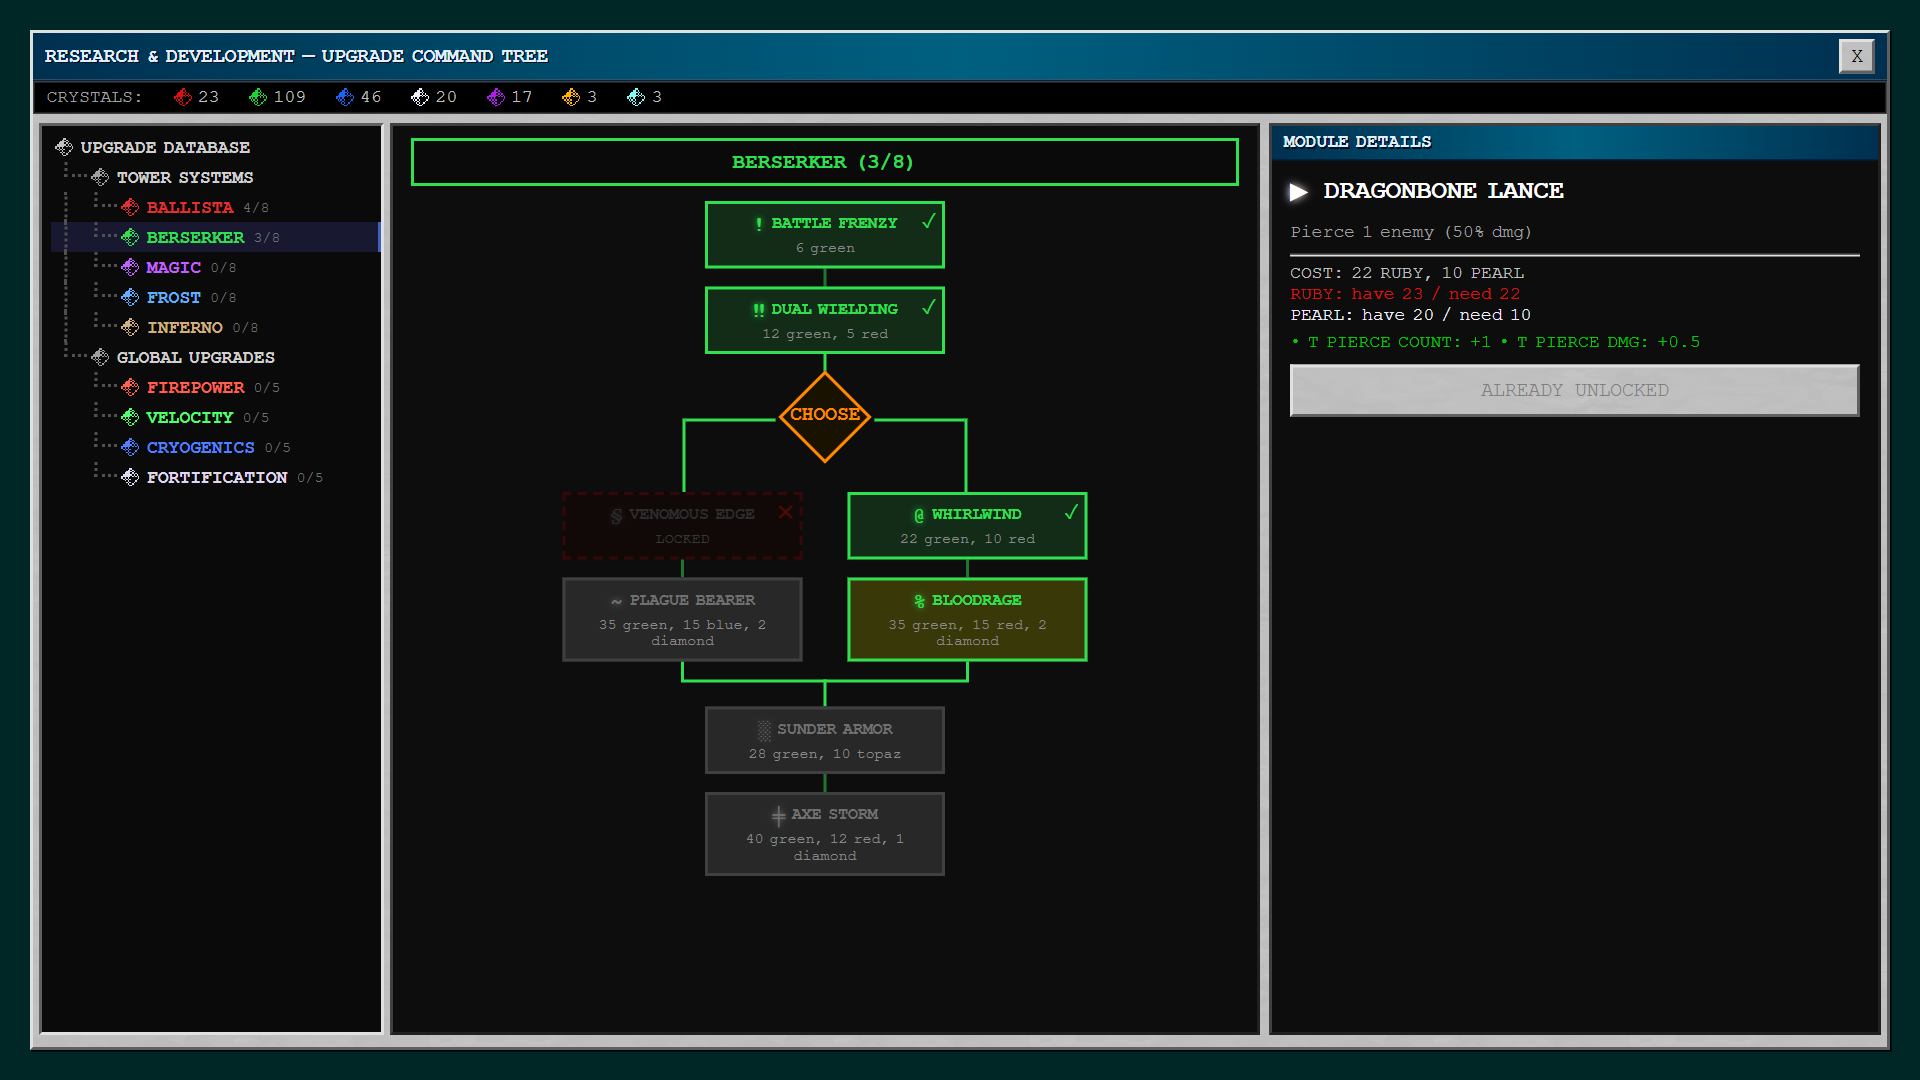Click the orange CHOOSE diamond node
The image size is (1920, 1080).
point(824,415)
